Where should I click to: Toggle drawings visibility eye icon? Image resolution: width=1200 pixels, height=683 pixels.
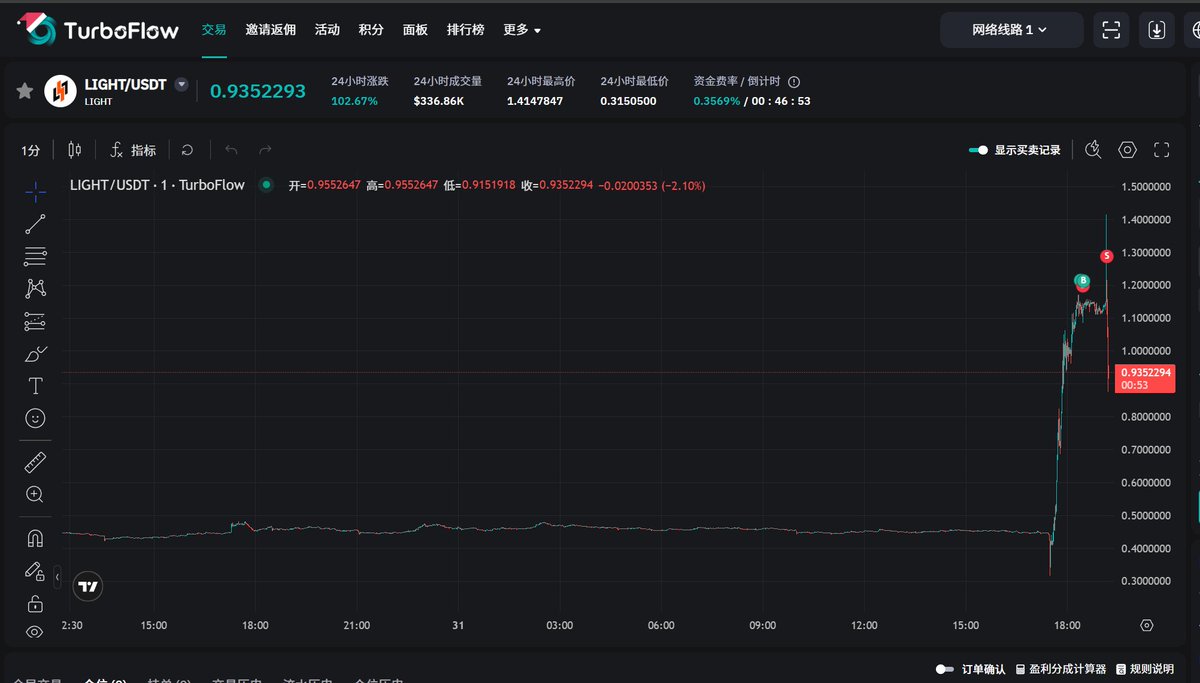tap(35, 632)
